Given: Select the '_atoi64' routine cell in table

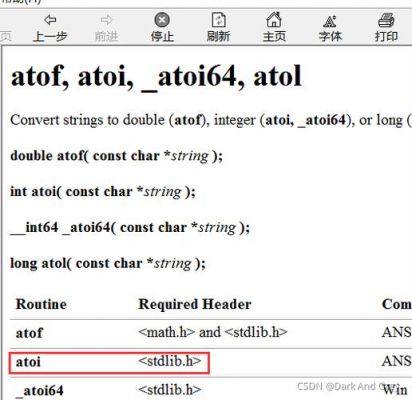Looking at the screenshot, I should pyautogui.click(x=39, y=391).
